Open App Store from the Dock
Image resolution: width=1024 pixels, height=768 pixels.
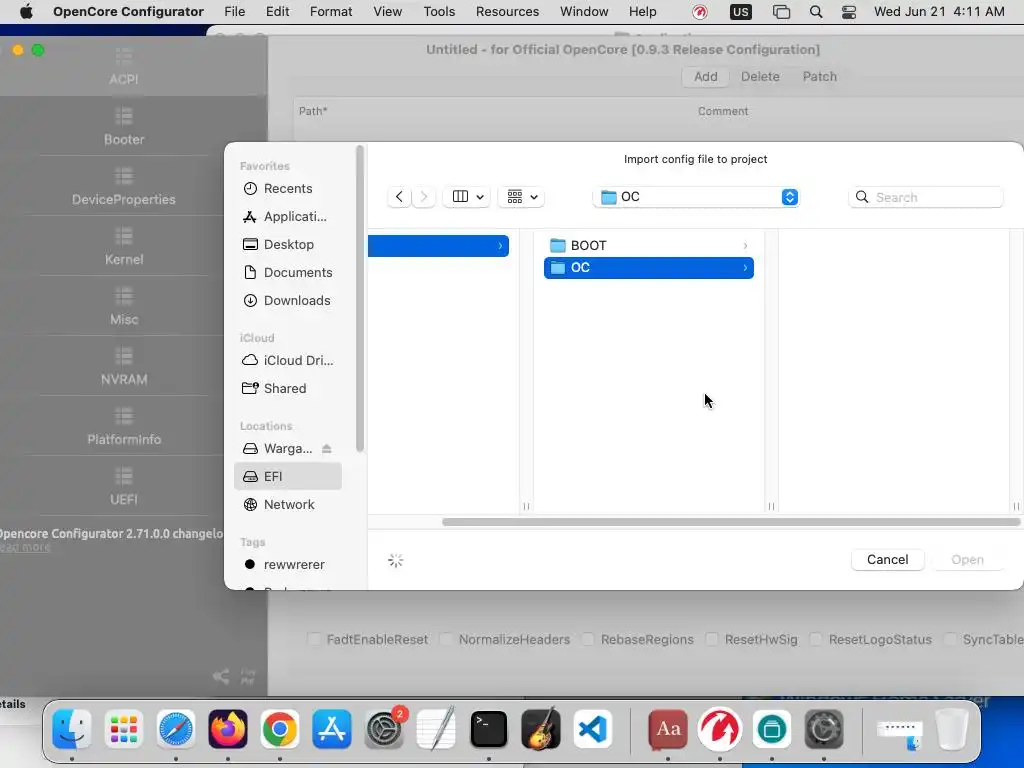(x=332, y=729)
